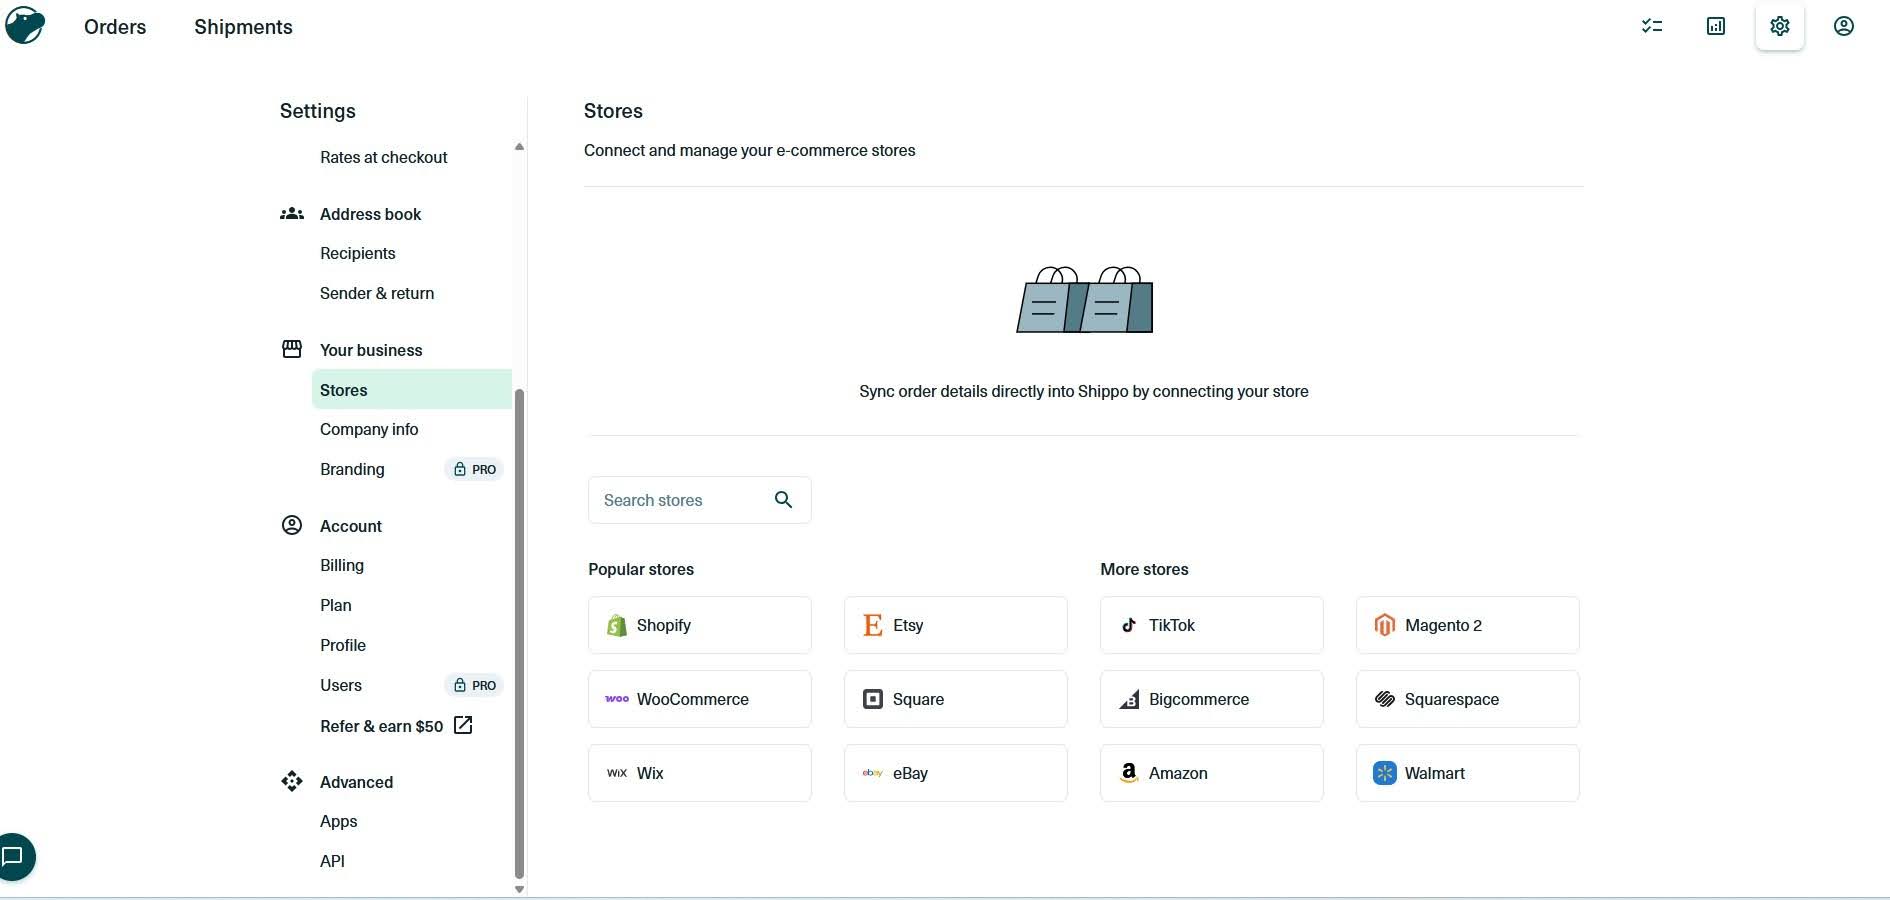1890x900 pixels.
Task: Connect an Amazon store
Action: (x=1212, y=773)
